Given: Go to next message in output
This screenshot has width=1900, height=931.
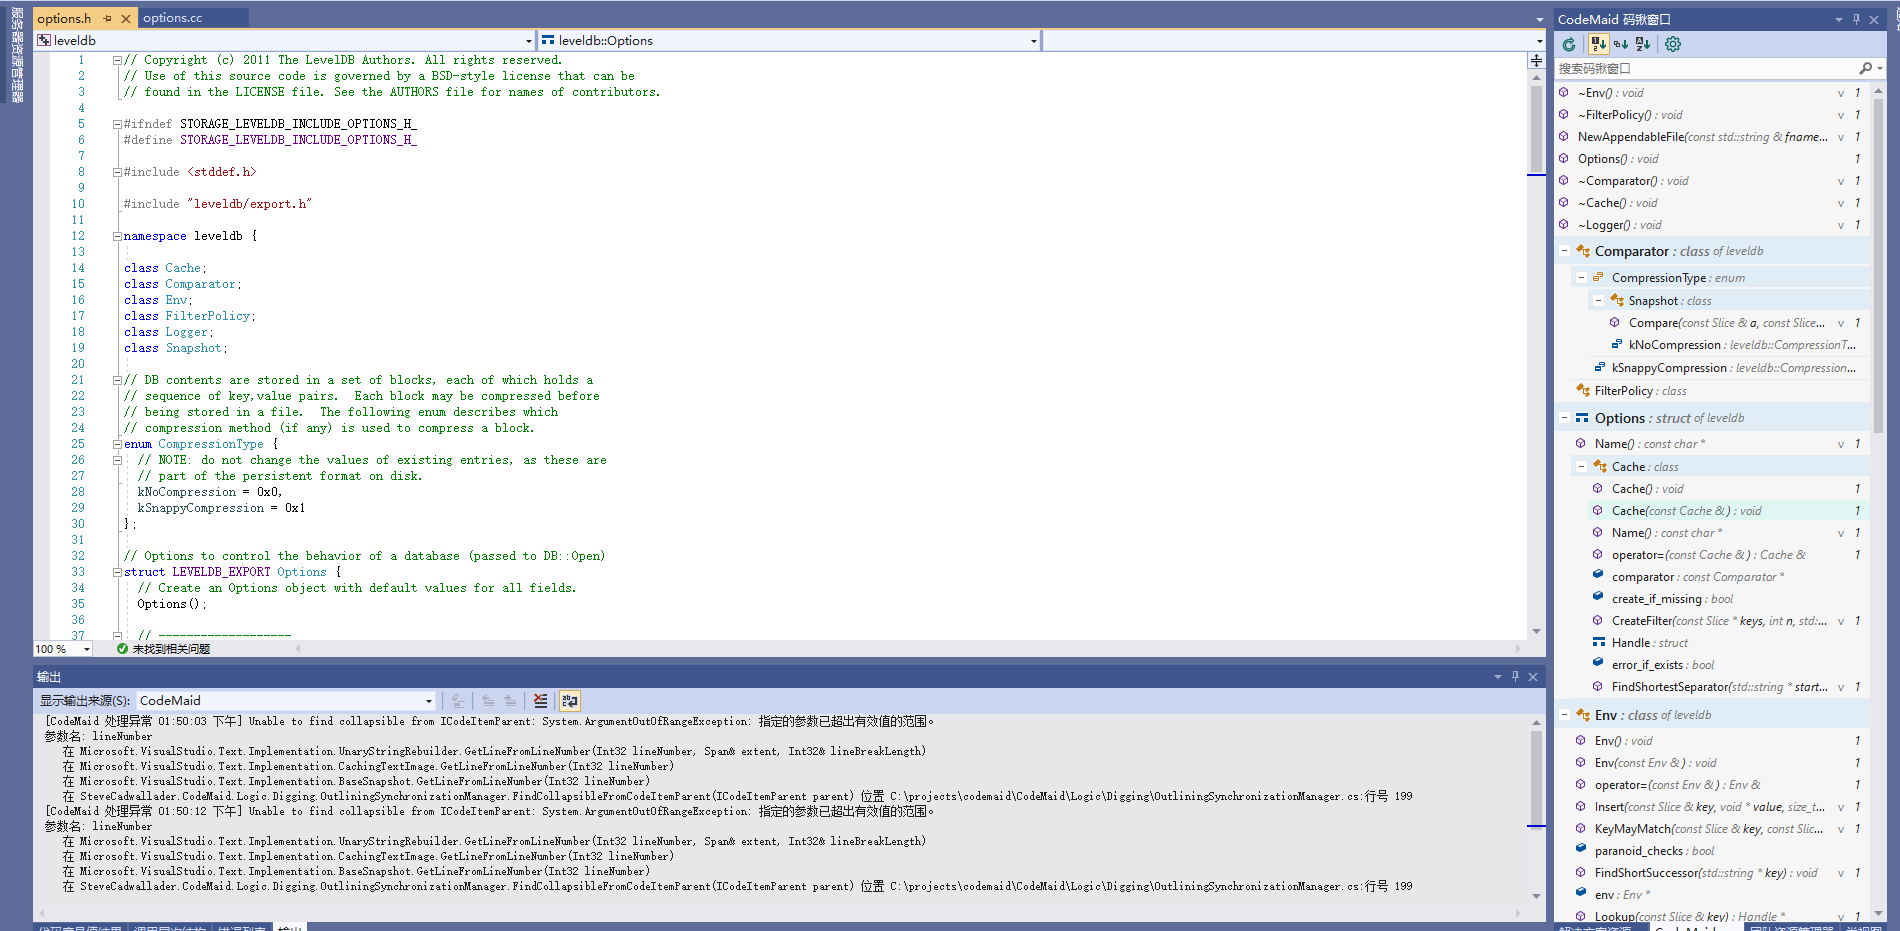Looking at the screenshot, I should 511,700.
